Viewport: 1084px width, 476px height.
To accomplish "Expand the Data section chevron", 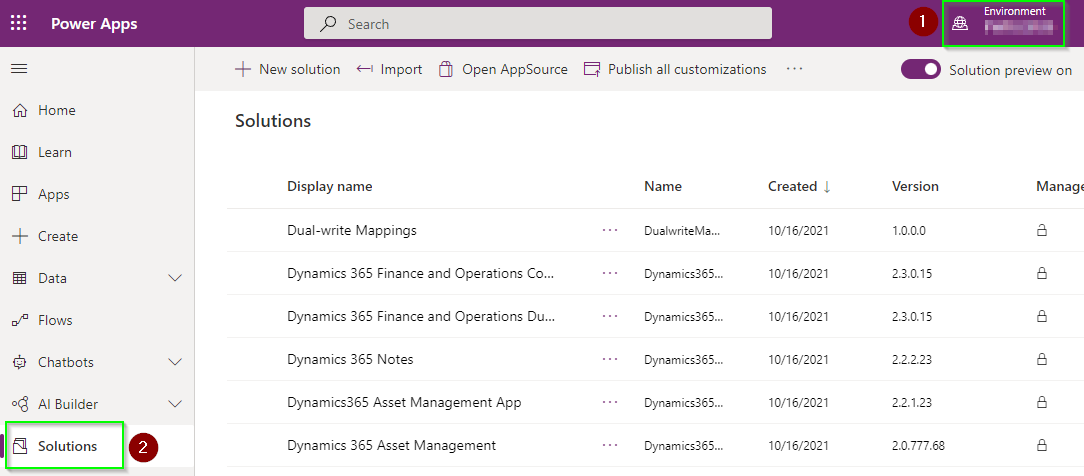I will [175, 278].
